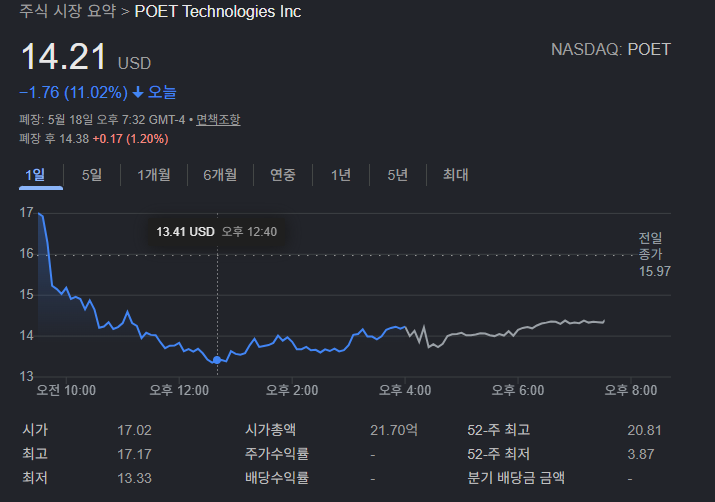Viewport: 715px width, 502px height.
Task: Click the 주가수익률 label
Action: point(277,454)
